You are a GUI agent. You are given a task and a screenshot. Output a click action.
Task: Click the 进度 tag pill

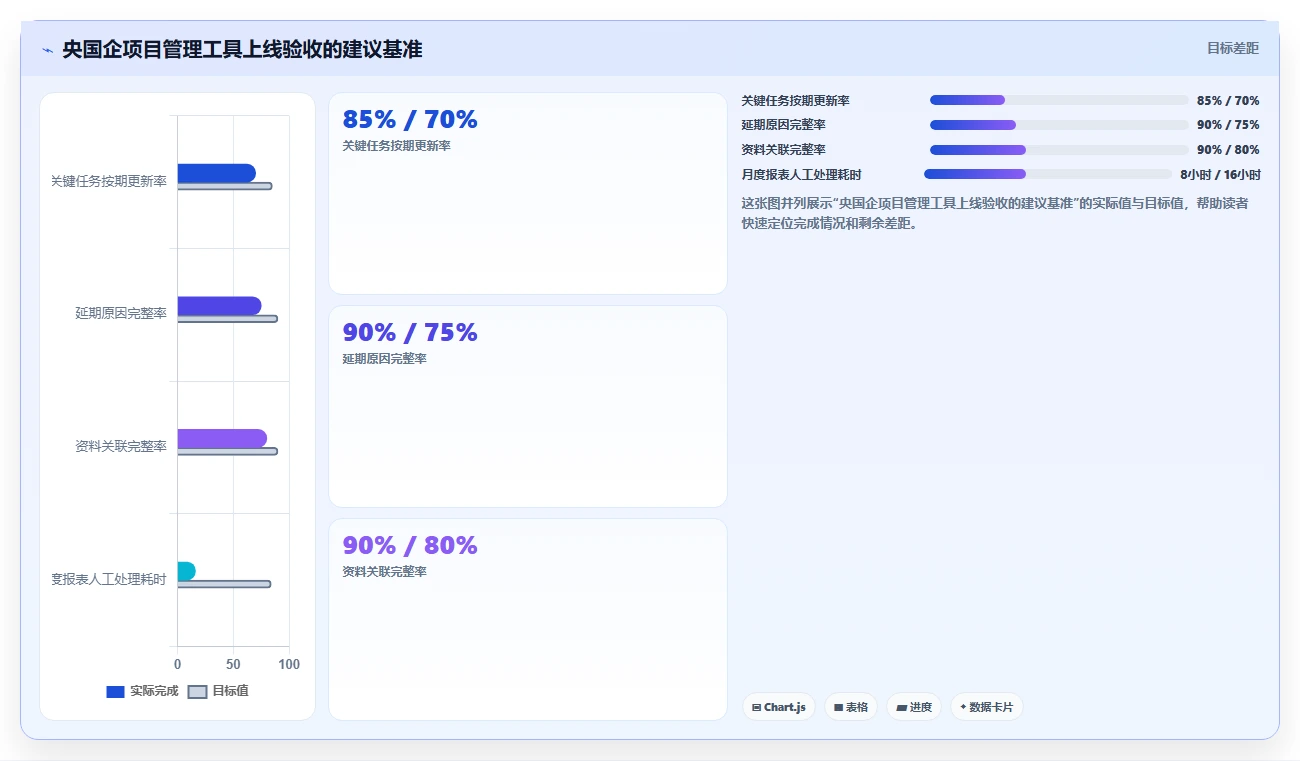click(914, 707)
